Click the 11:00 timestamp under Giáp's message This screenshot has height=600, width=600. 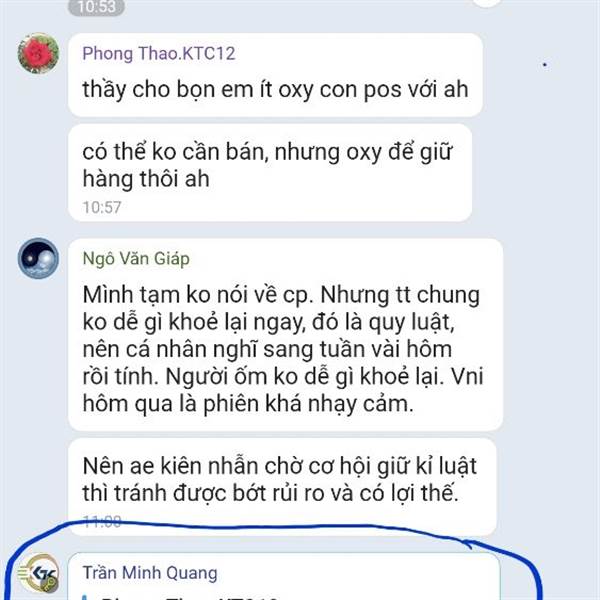pyautogui.click(x=102, y=521)
